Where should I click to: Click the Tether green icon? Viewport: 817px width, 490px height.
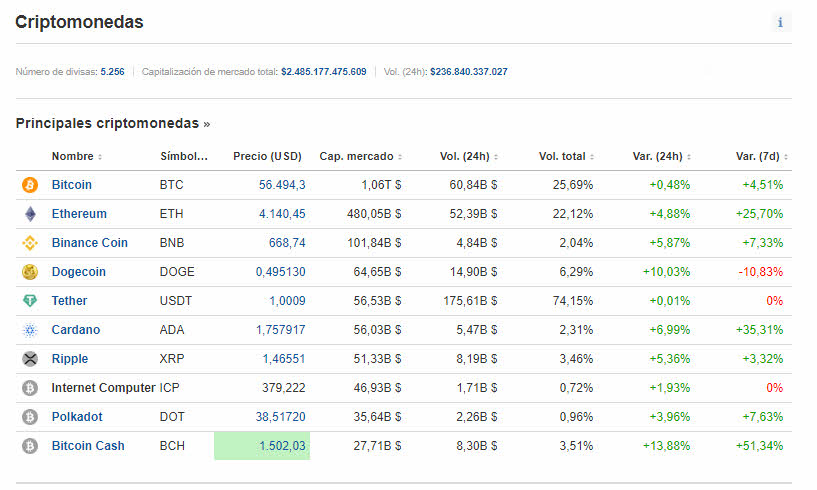(29, 301)
